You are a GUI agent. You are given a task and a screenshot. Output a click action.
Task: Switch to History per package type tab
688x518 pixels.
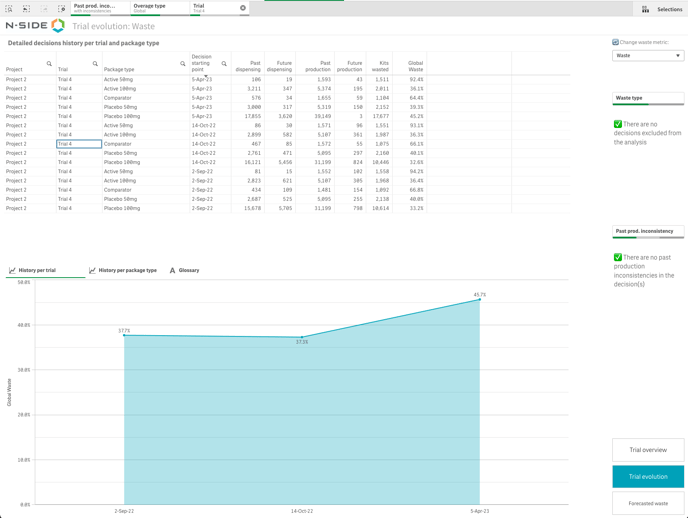pyautogui.click(x=123, y=270)
